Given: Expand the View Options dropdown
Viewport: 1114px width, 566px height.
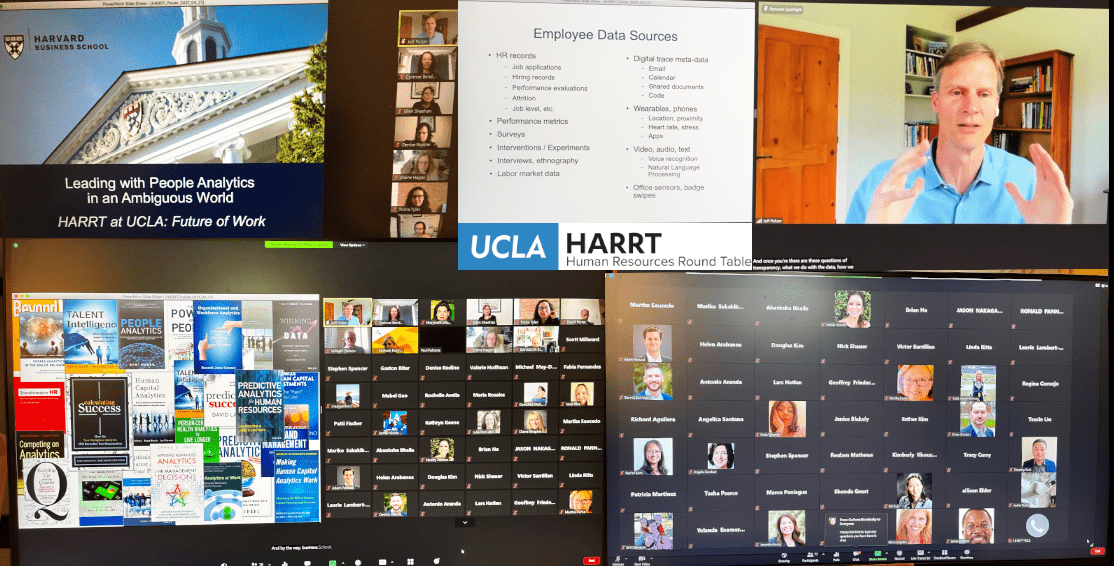Looking at the screenshot, I should coord(352,244).
